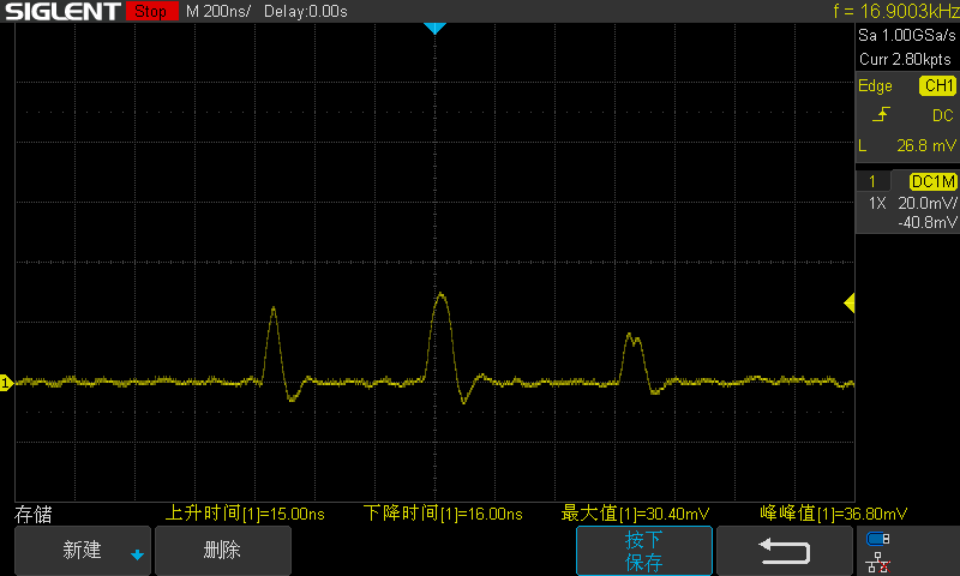Click the channel 1 ground marker on left
The width and height of the screenshot is (960, 576).
[6, 383]
